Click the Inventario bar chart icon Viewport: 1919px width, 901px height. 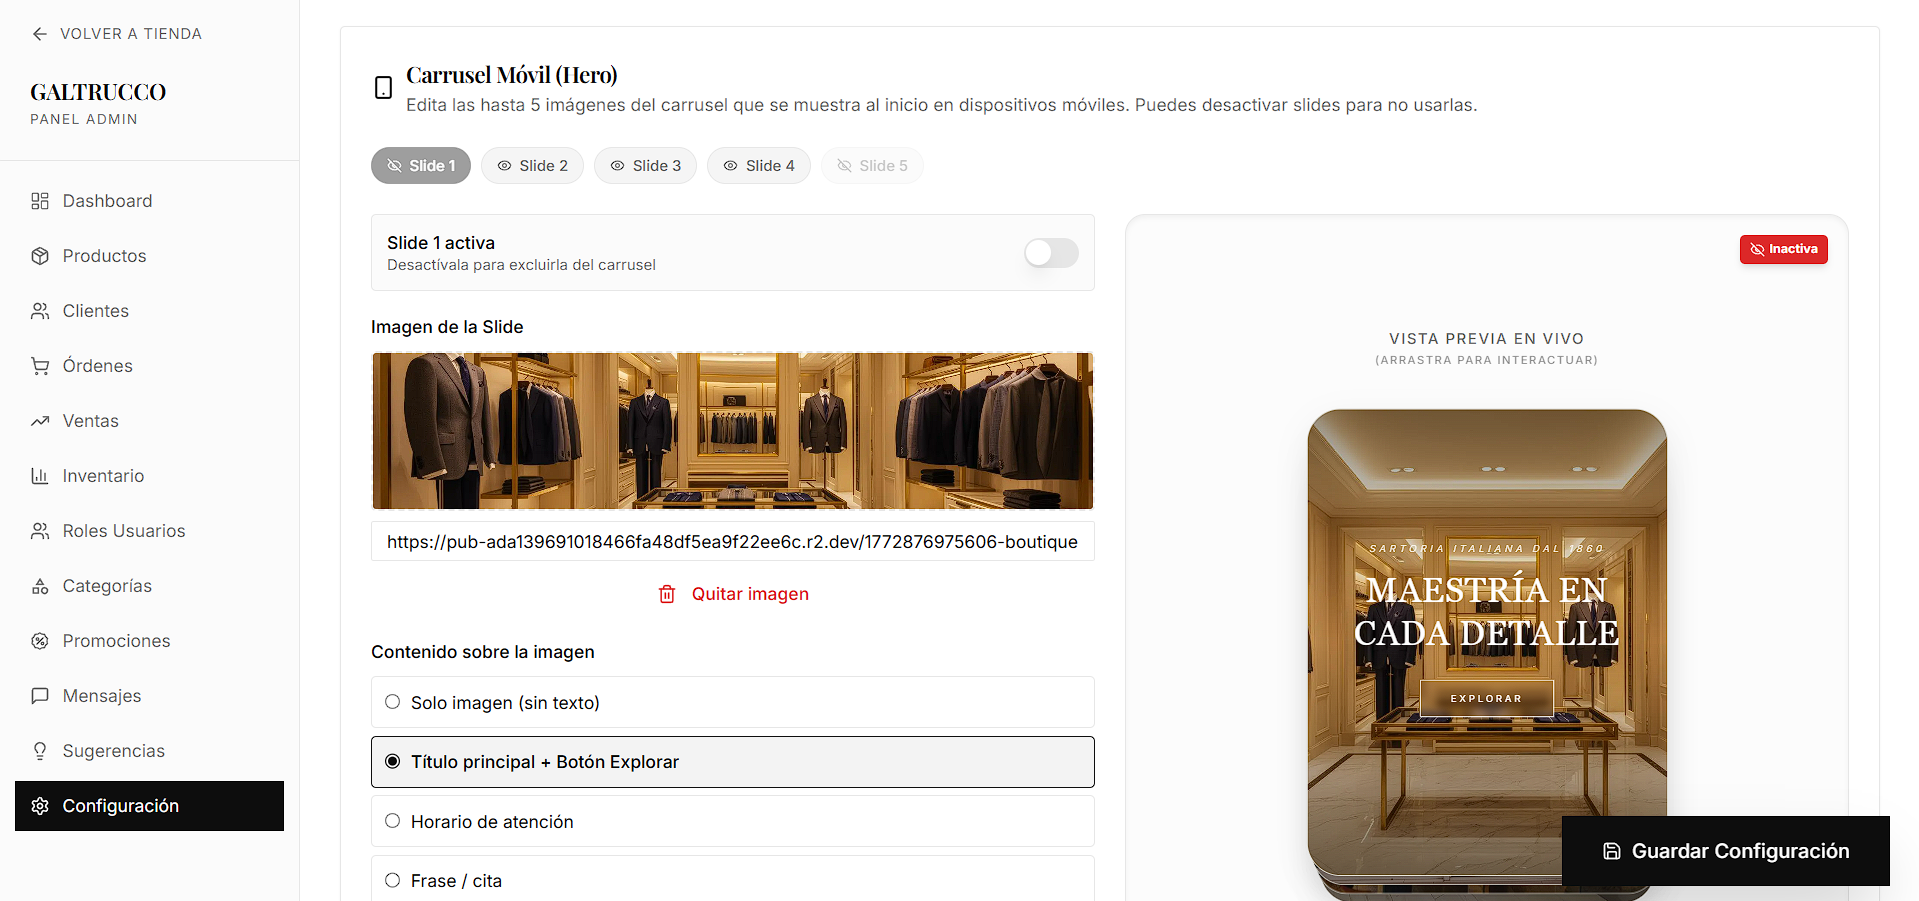click(x=40, y=476)
